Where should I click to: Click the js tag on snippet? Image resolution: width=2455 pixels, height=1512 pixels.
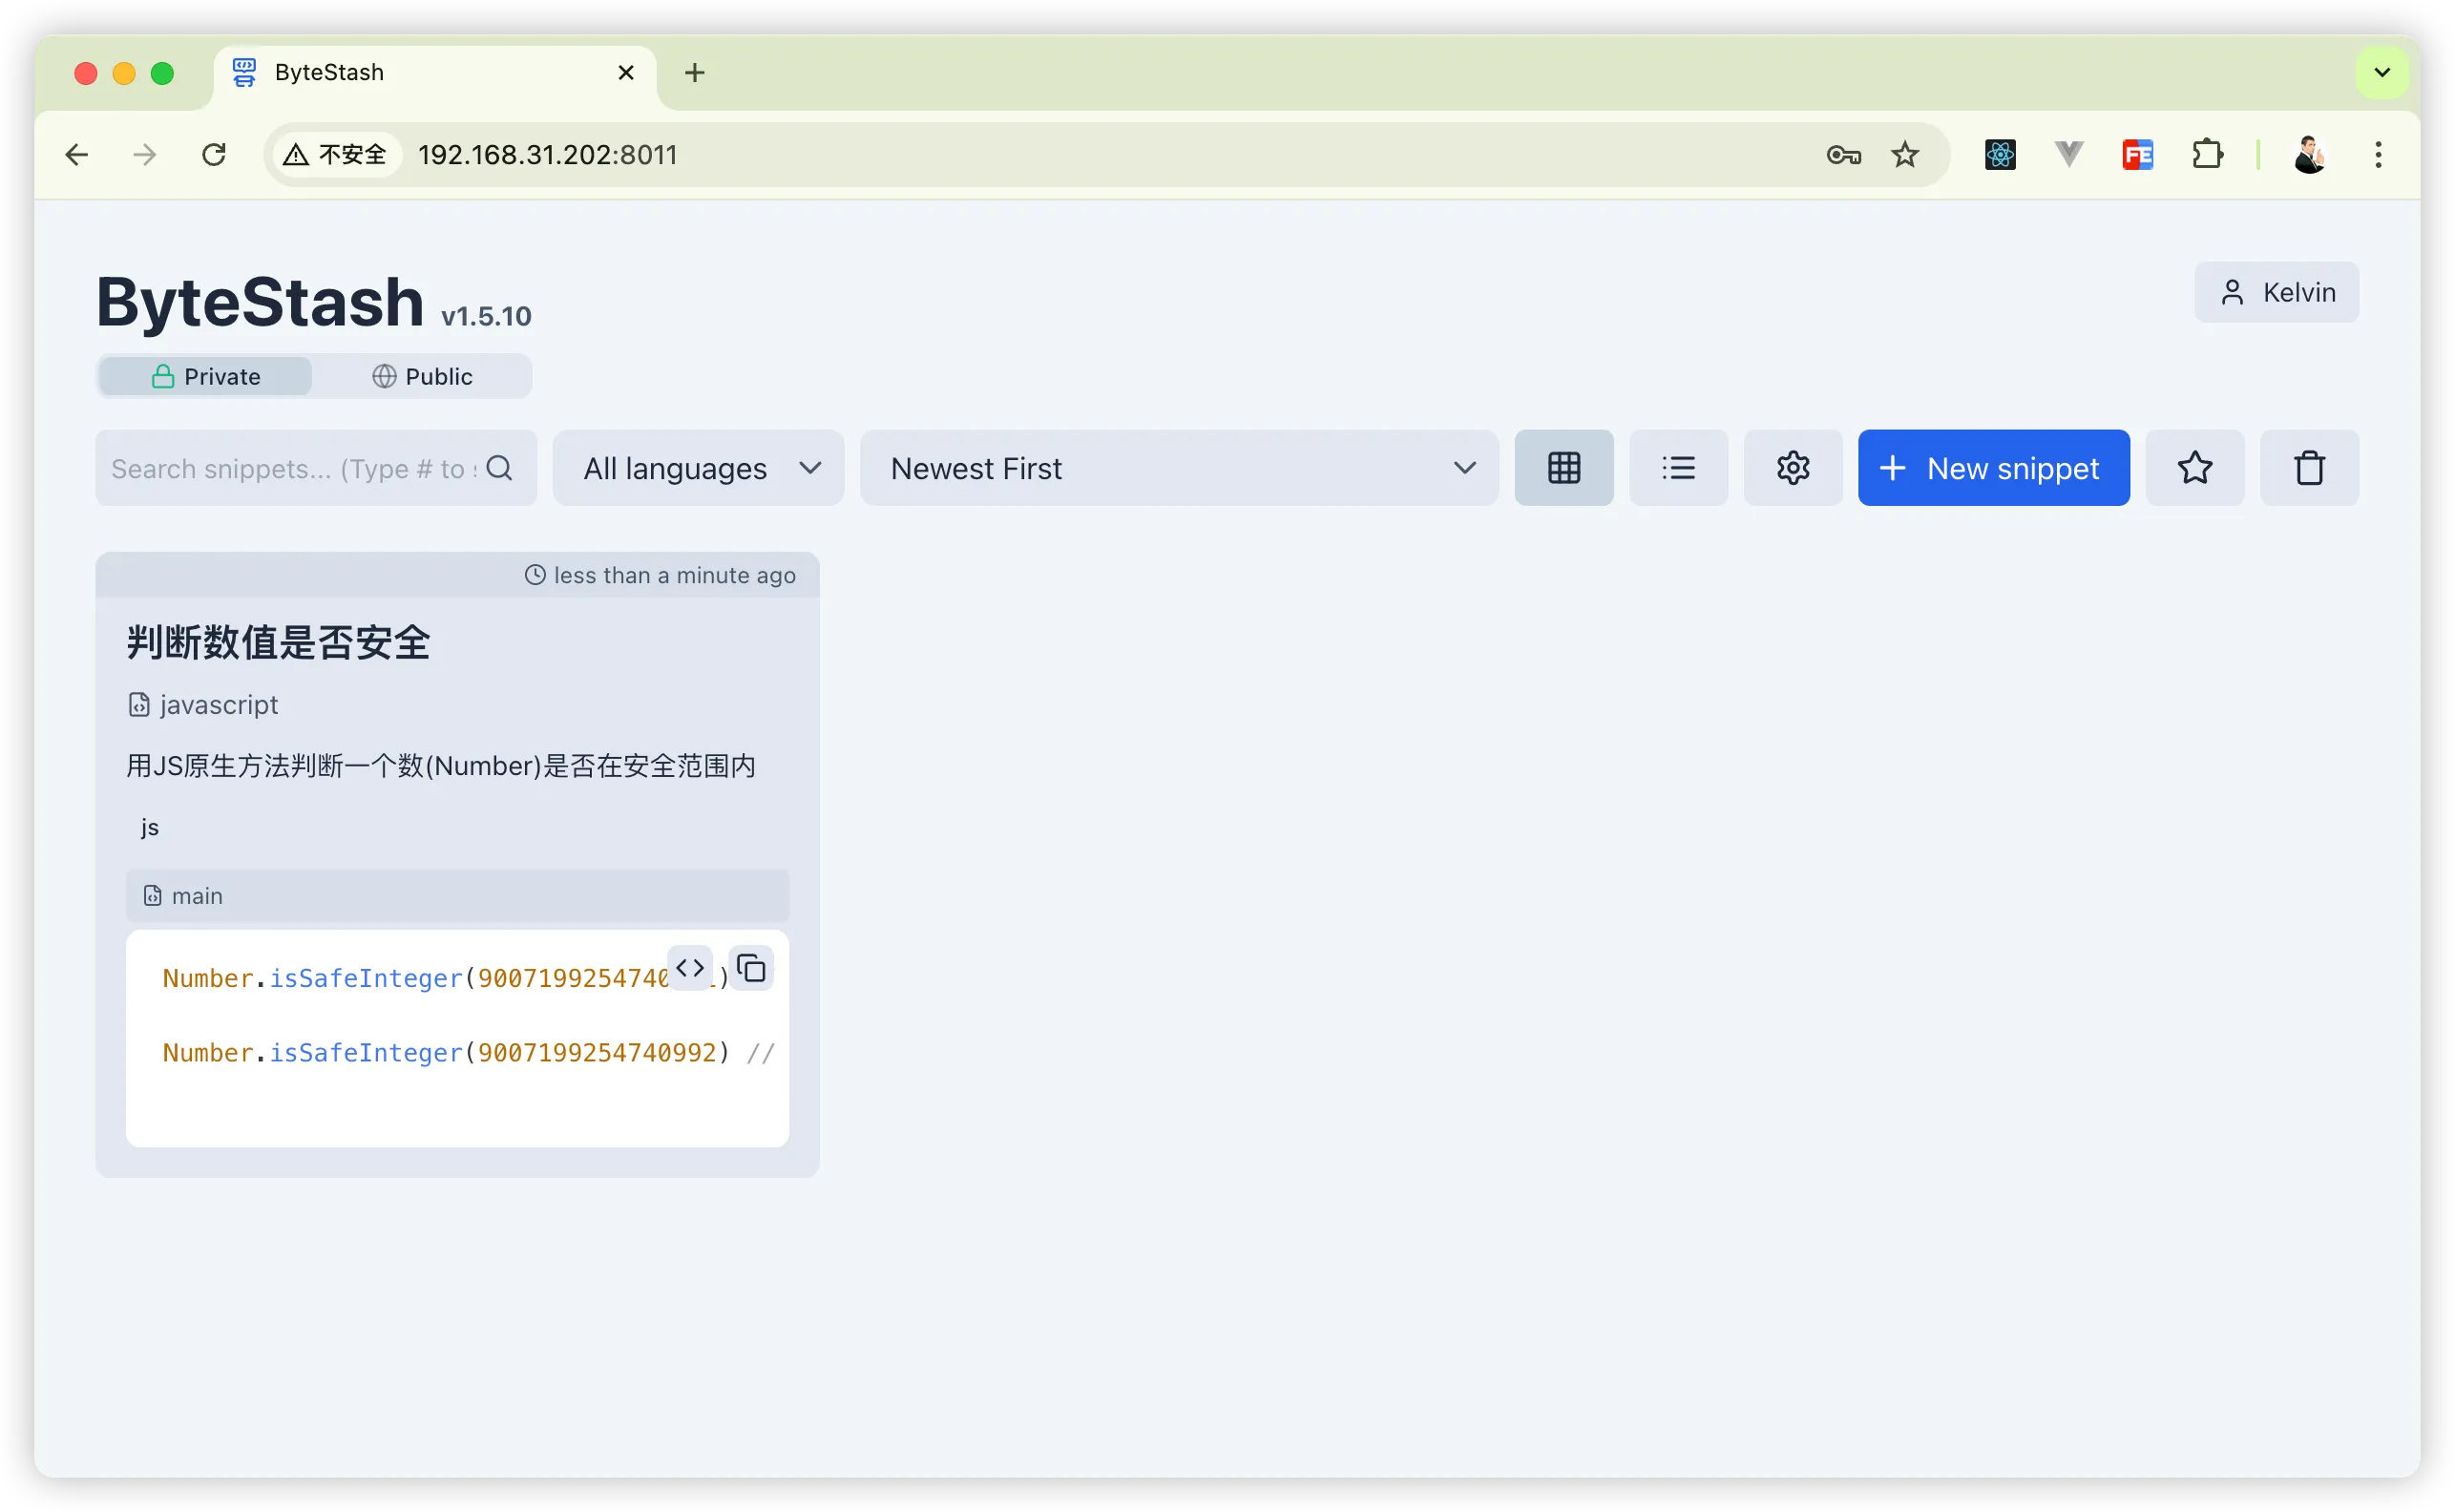click(150, 827)
